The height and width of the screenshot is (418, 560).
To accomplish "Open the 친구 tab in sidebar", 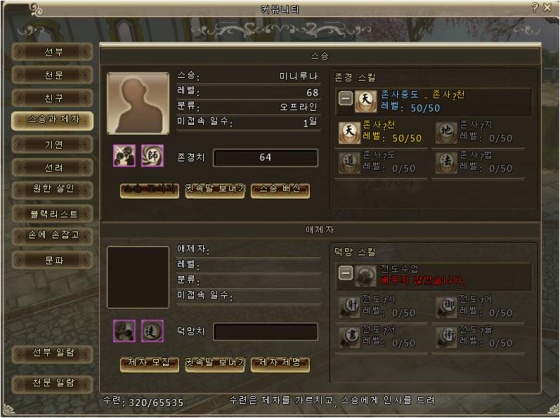I will 53,98.
